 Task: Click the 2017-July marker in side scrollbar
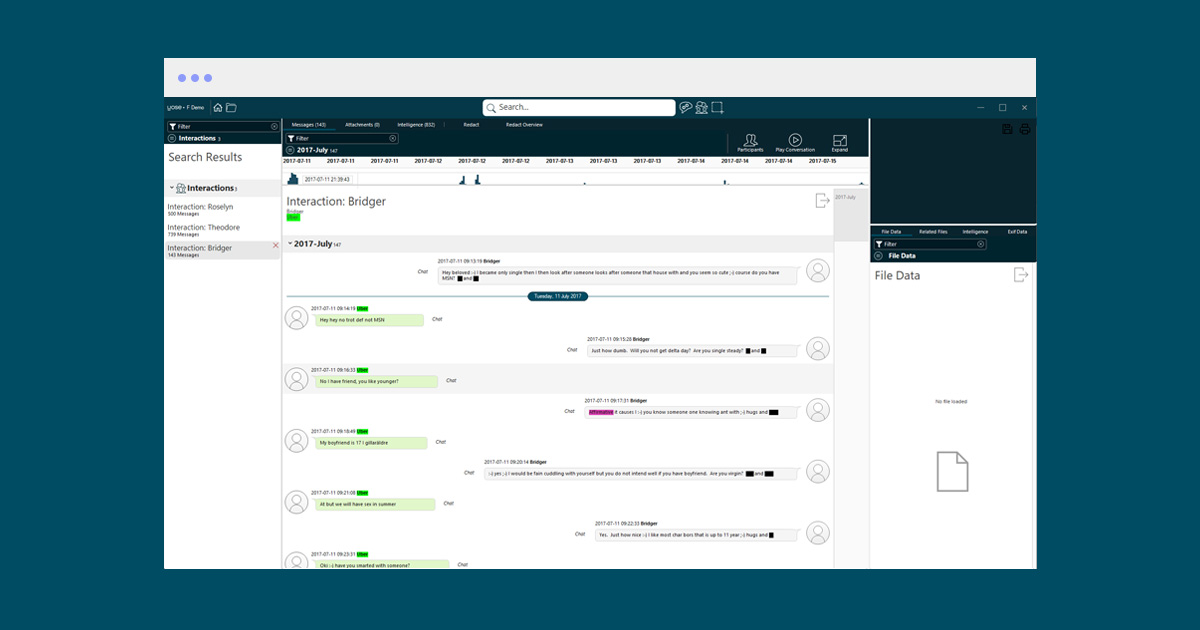click(845, 198)
